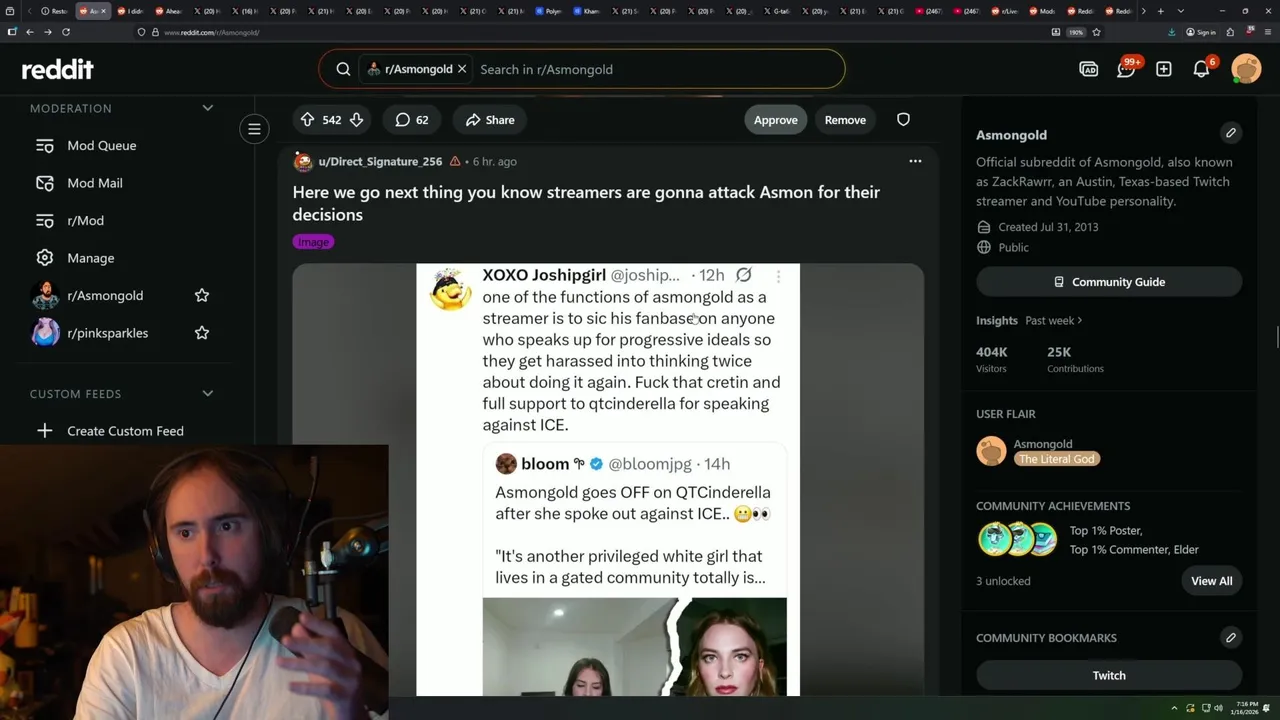
Task: Click The Literal God user flair
Action: pos(1056,459)
